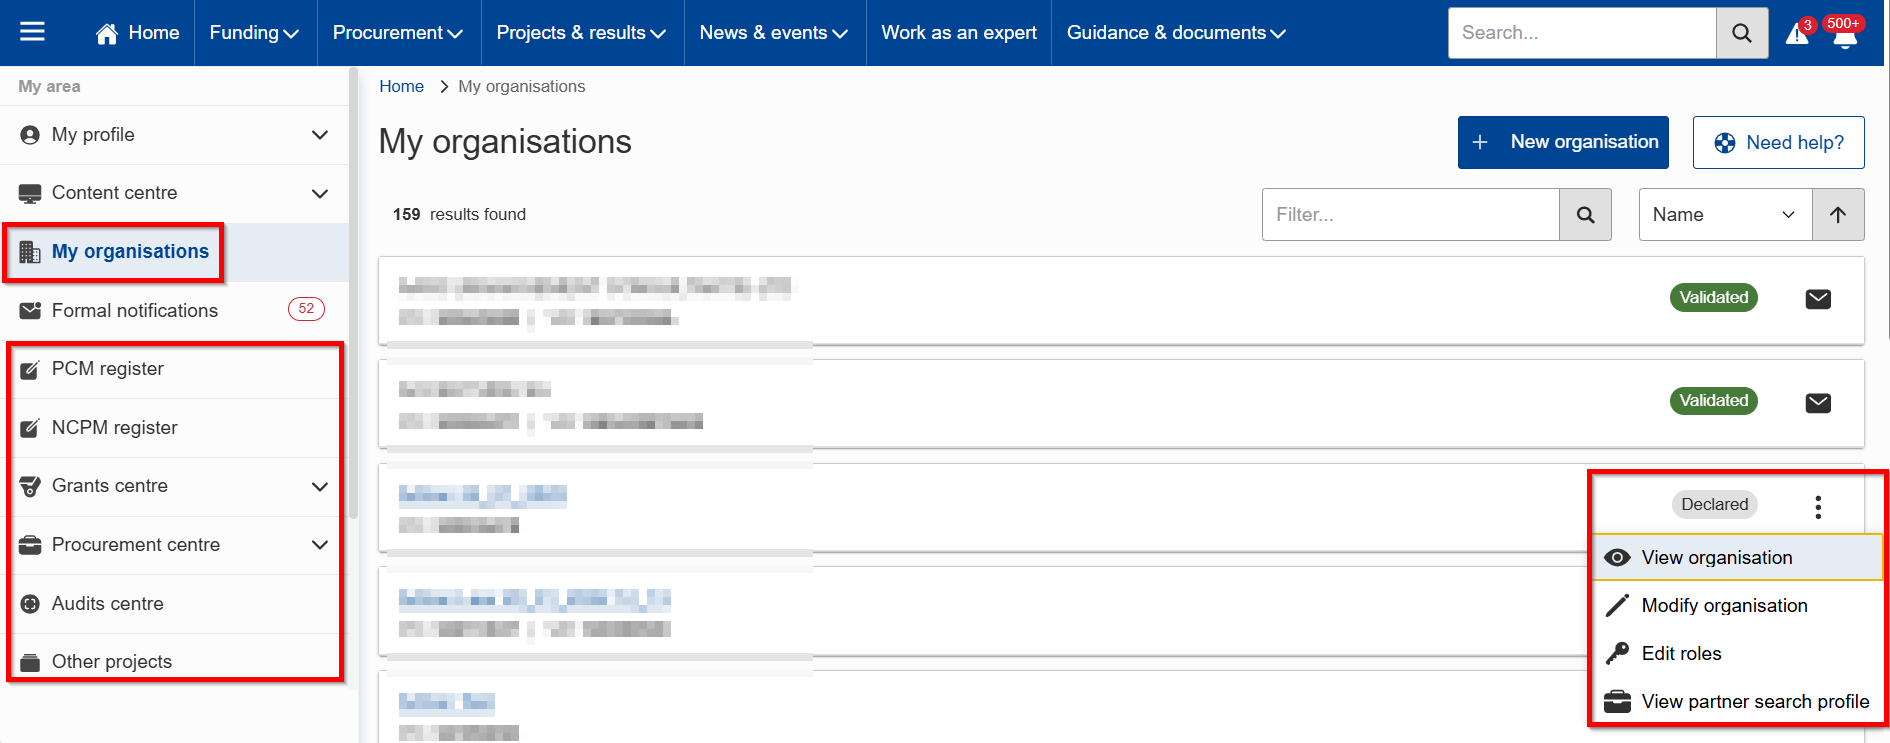Click the Audits centre label

[108, 604]
